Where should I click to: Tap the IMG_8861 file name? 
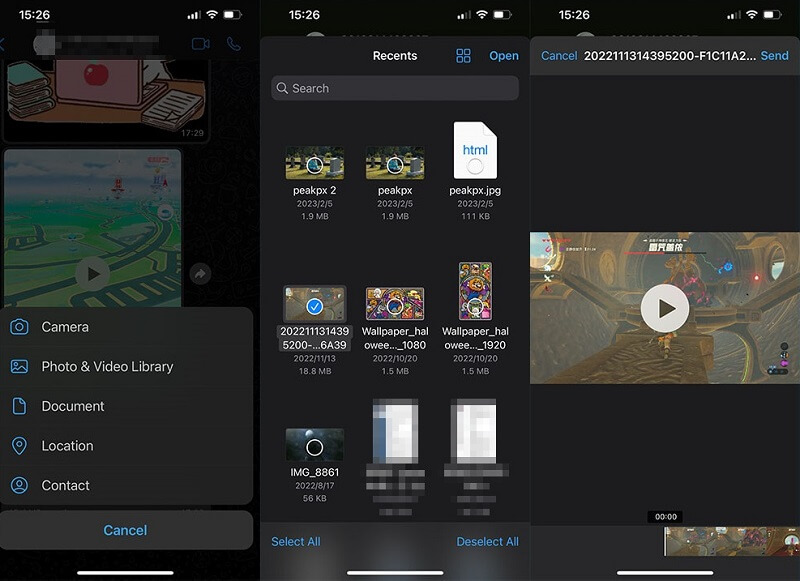pos(314,472)
